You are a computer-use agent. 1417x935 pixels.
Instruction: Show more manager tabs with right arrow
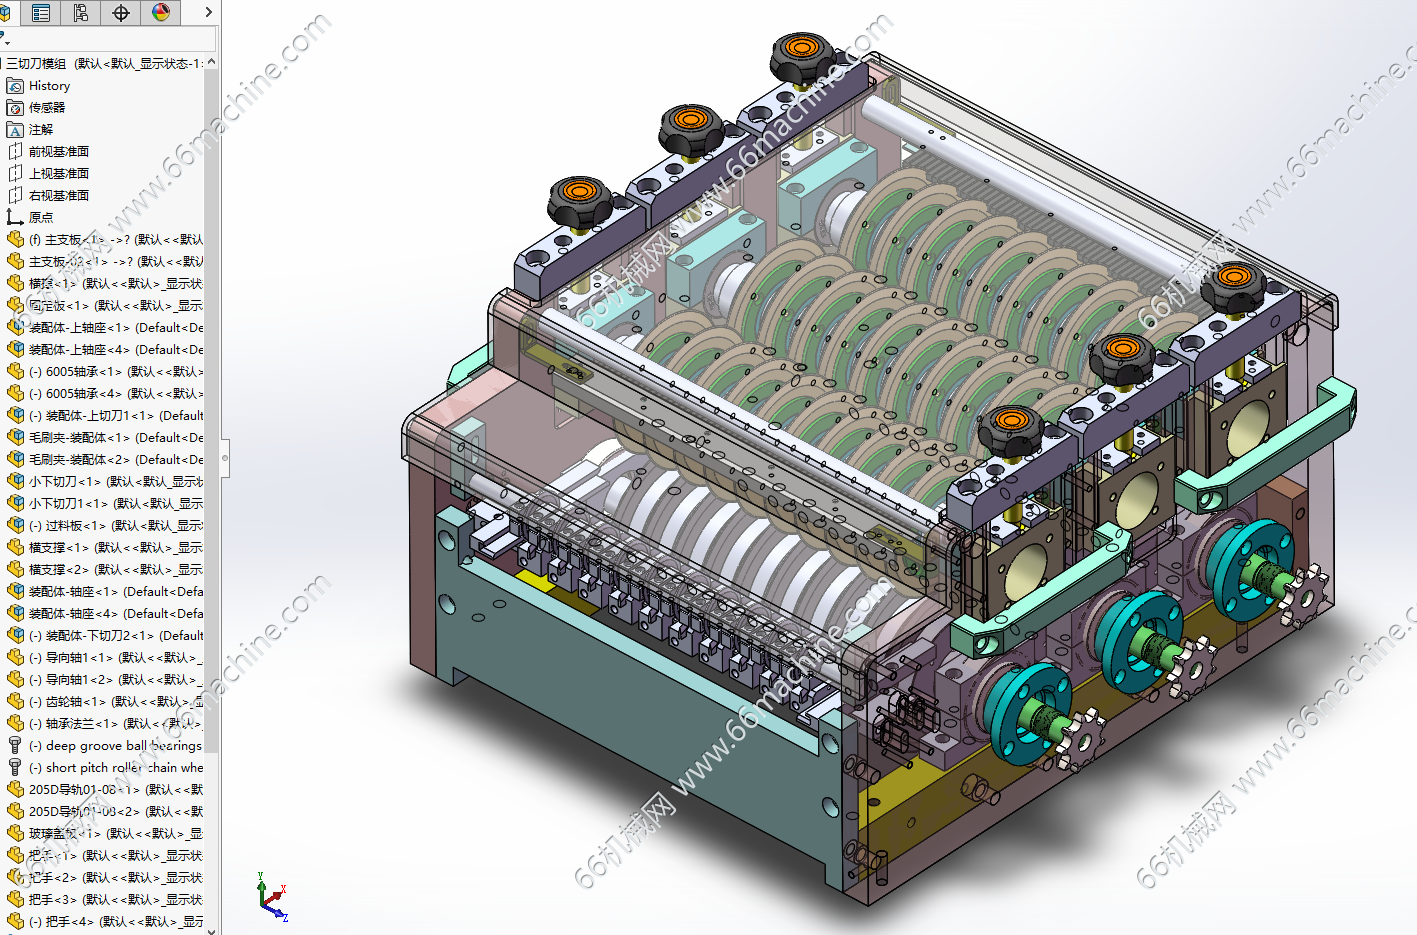pos(208,13)
